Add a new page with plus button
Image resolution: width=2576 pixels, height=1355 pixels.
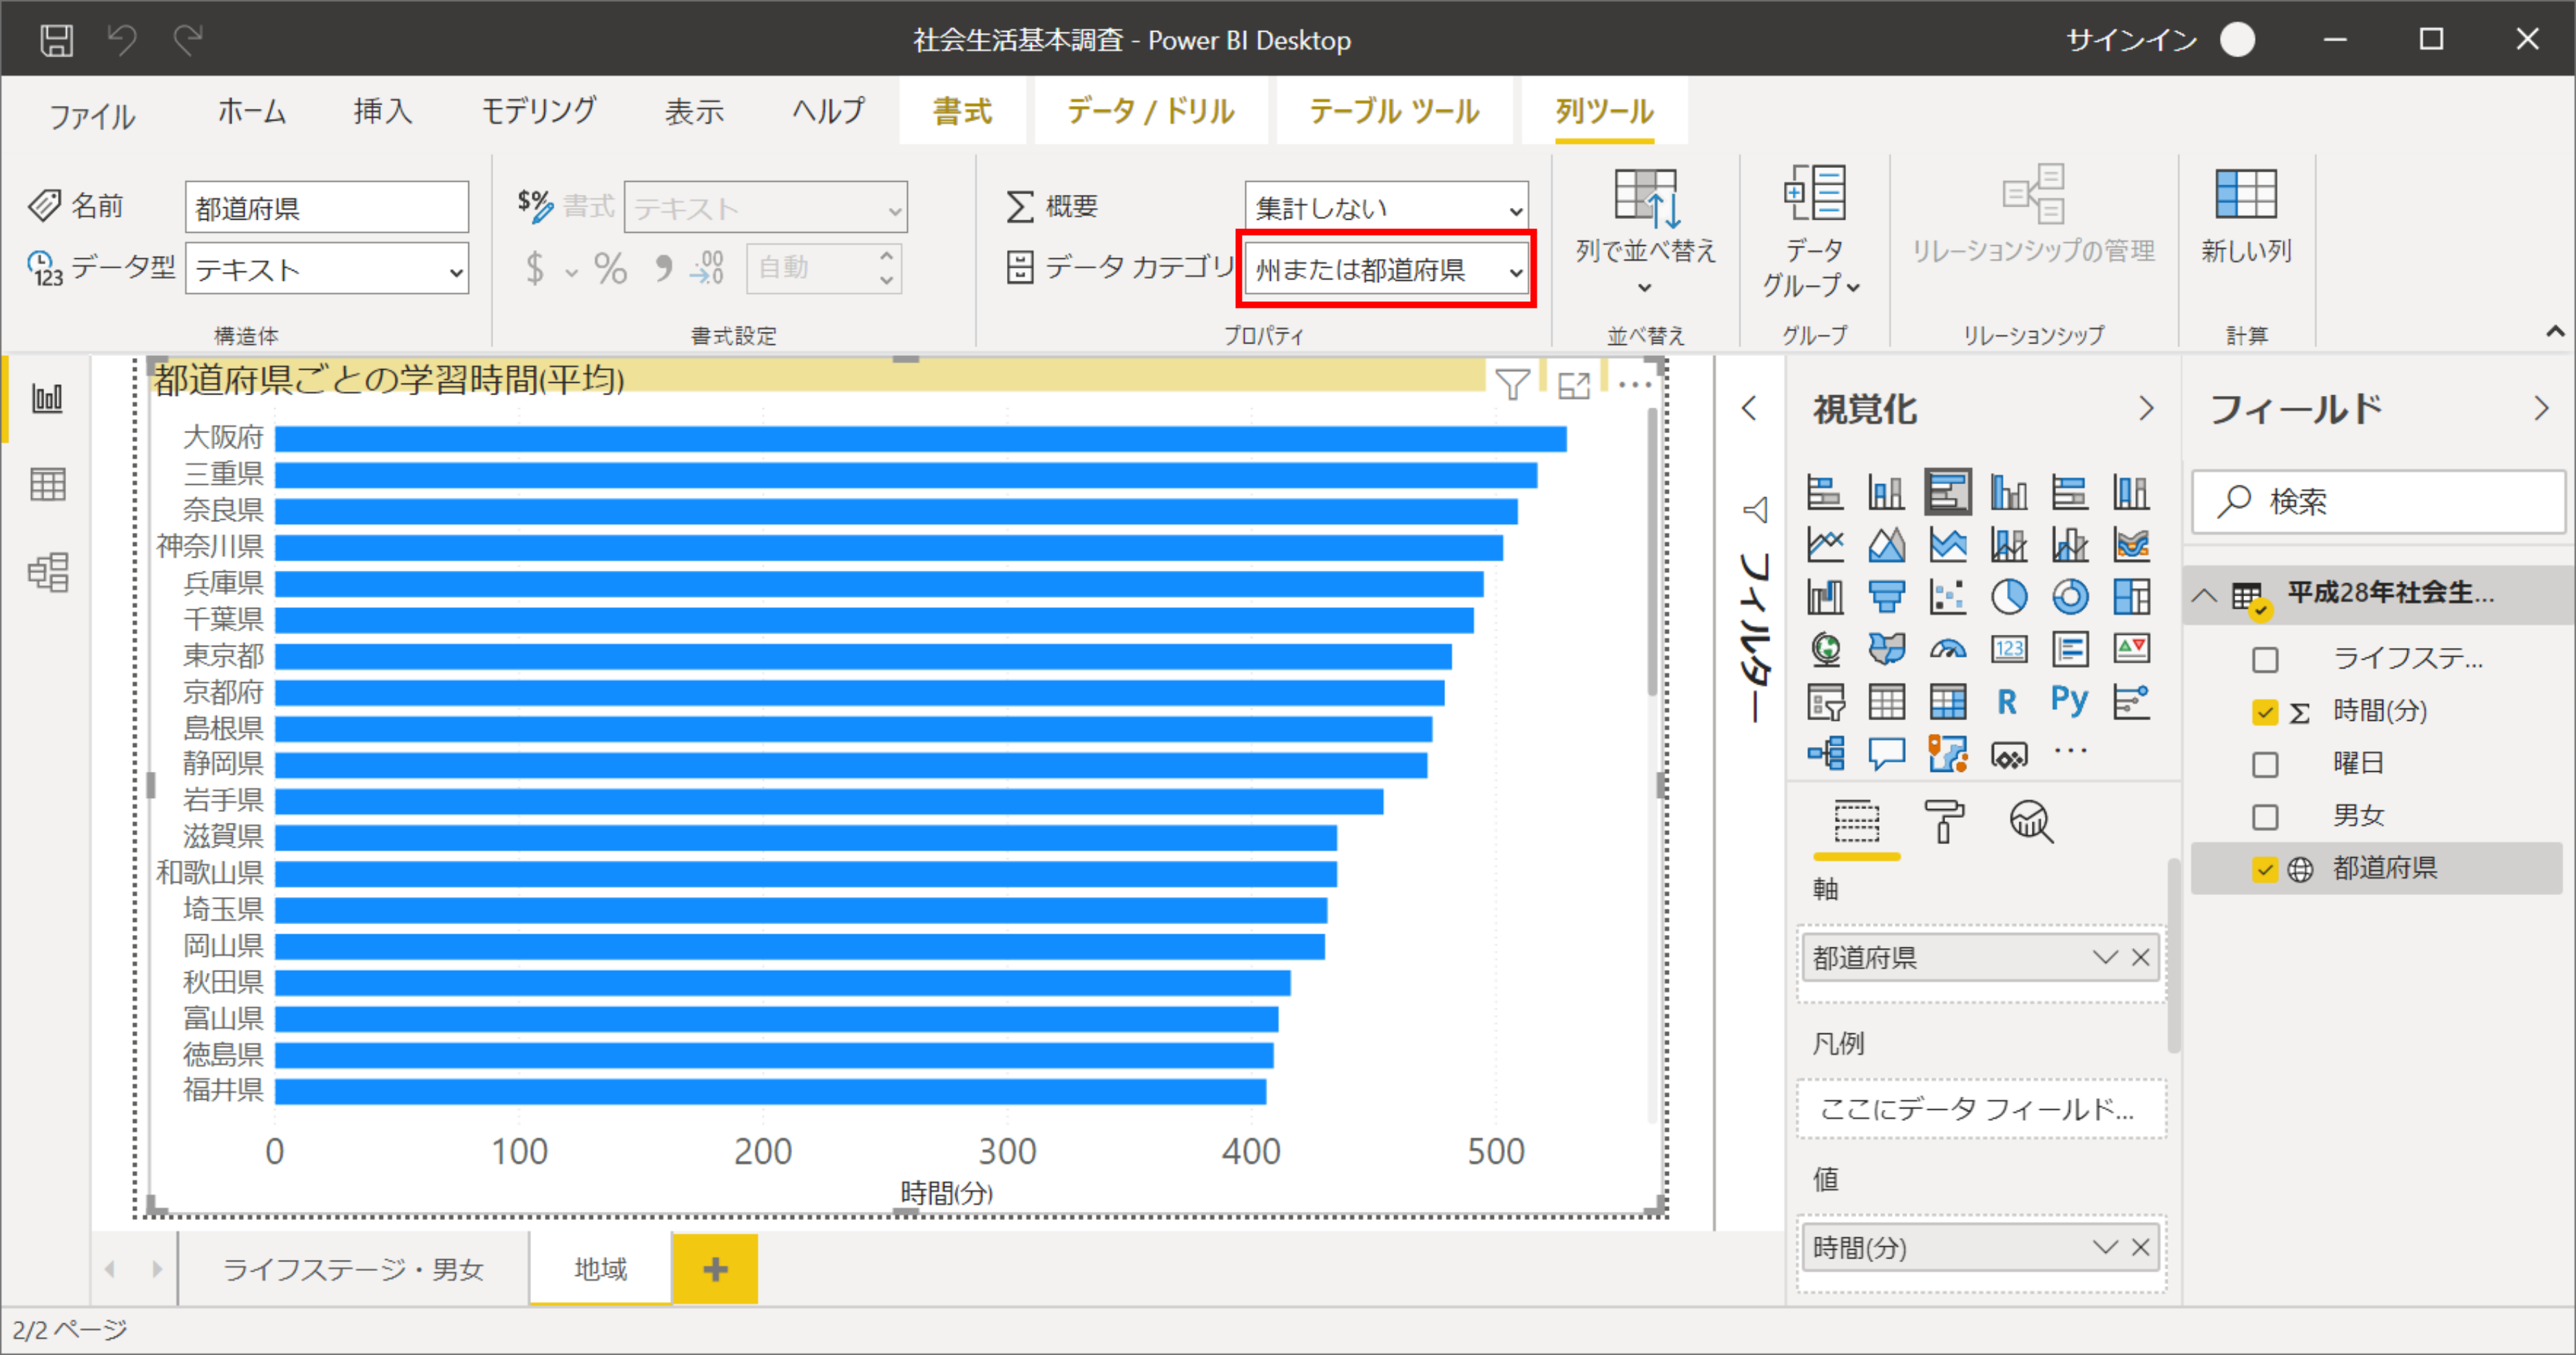715,1269
